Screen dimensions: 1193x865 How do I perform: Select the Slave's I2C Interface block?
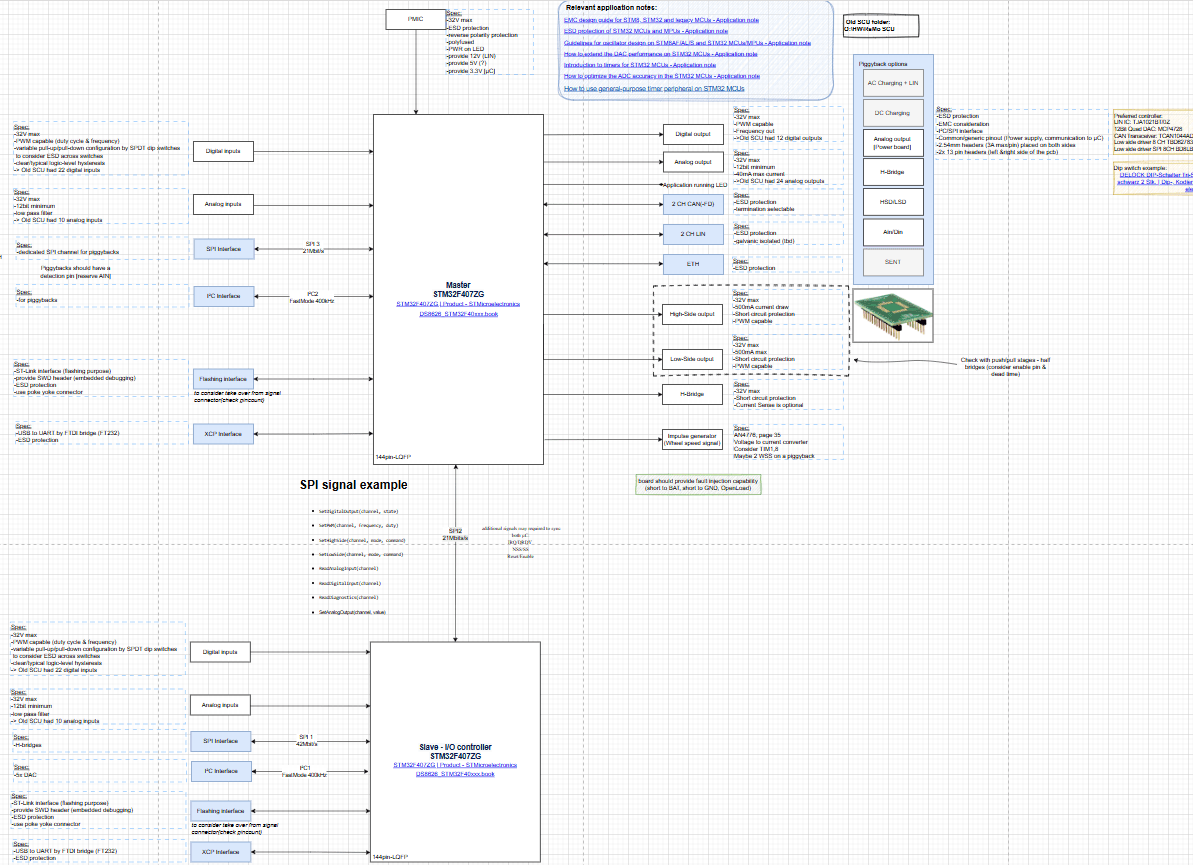click(220, 771)
